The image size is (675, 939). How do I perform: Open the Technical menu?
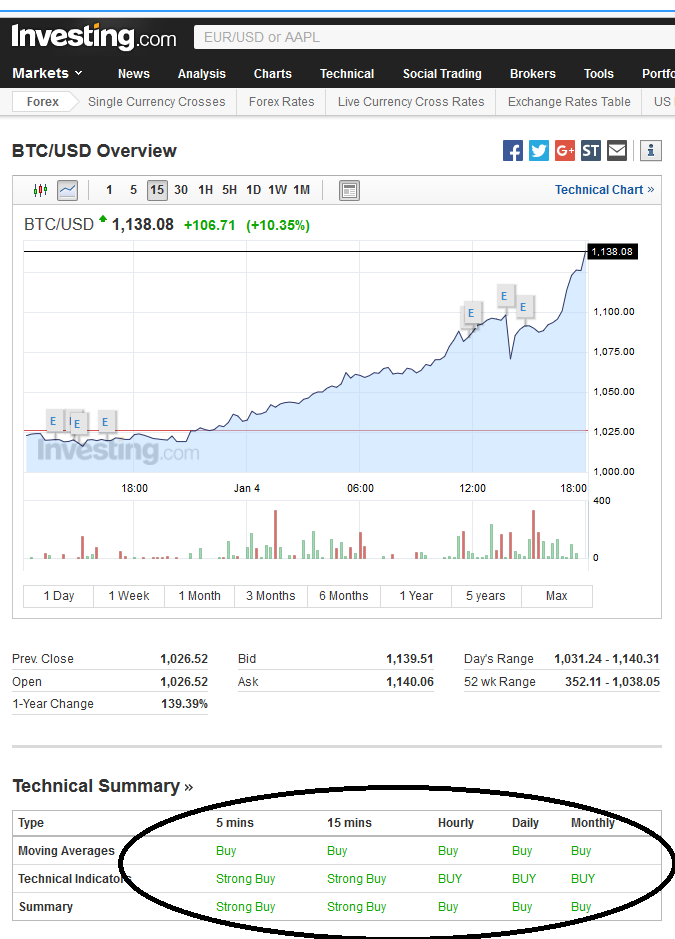click(347, 74)
